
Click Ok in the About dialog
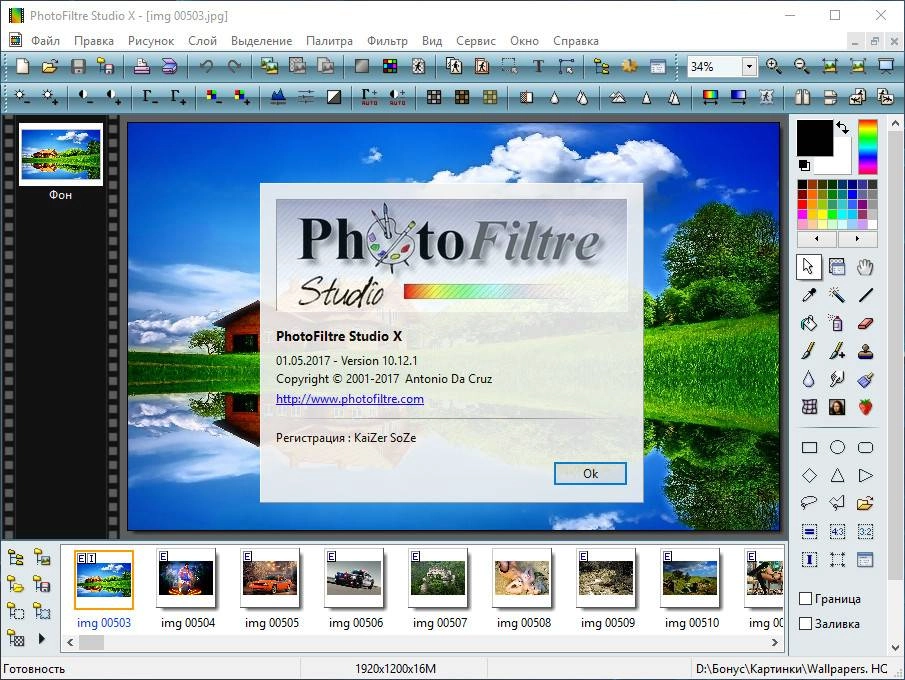(x=590, y=474)
